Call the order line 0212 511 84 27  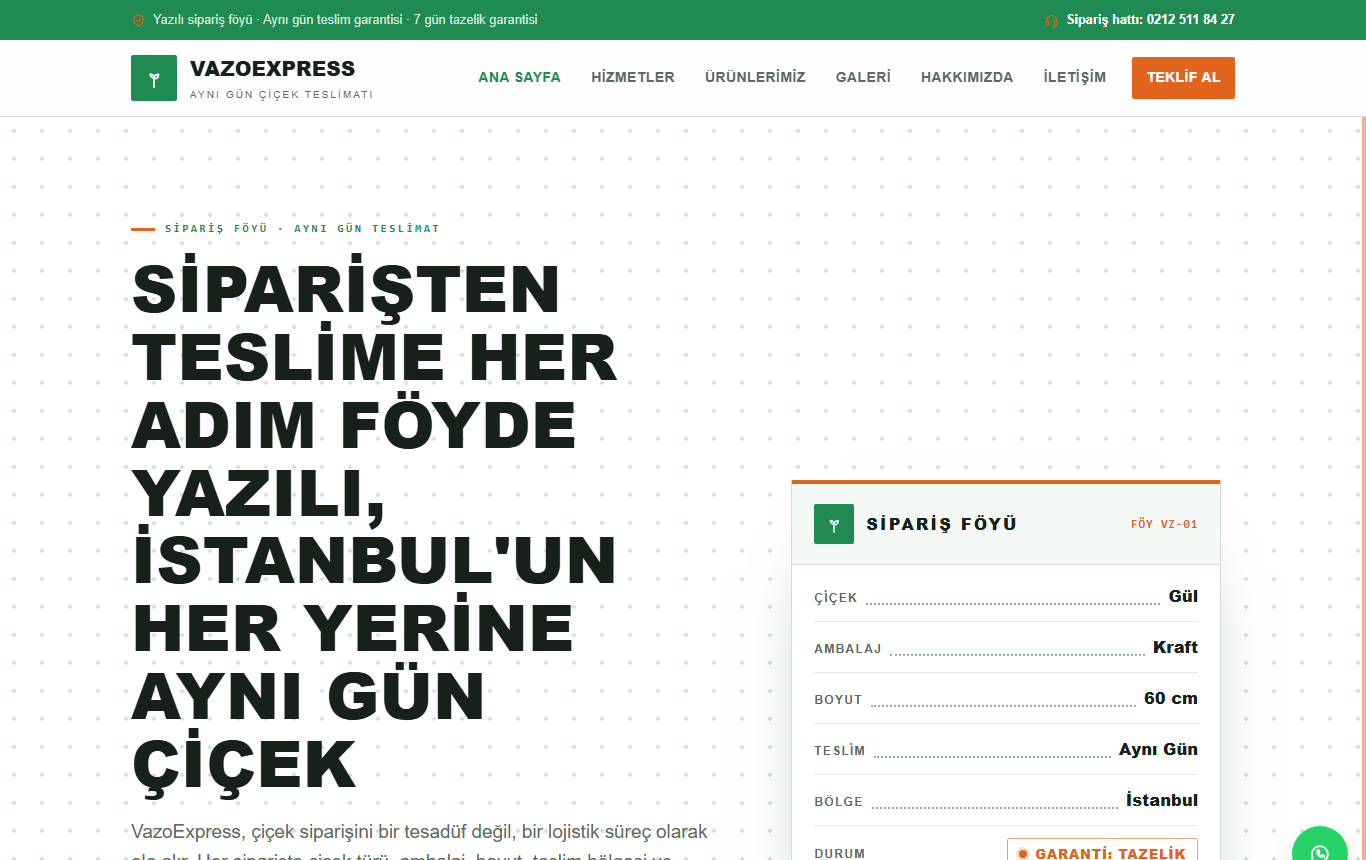pos(1151,19)
